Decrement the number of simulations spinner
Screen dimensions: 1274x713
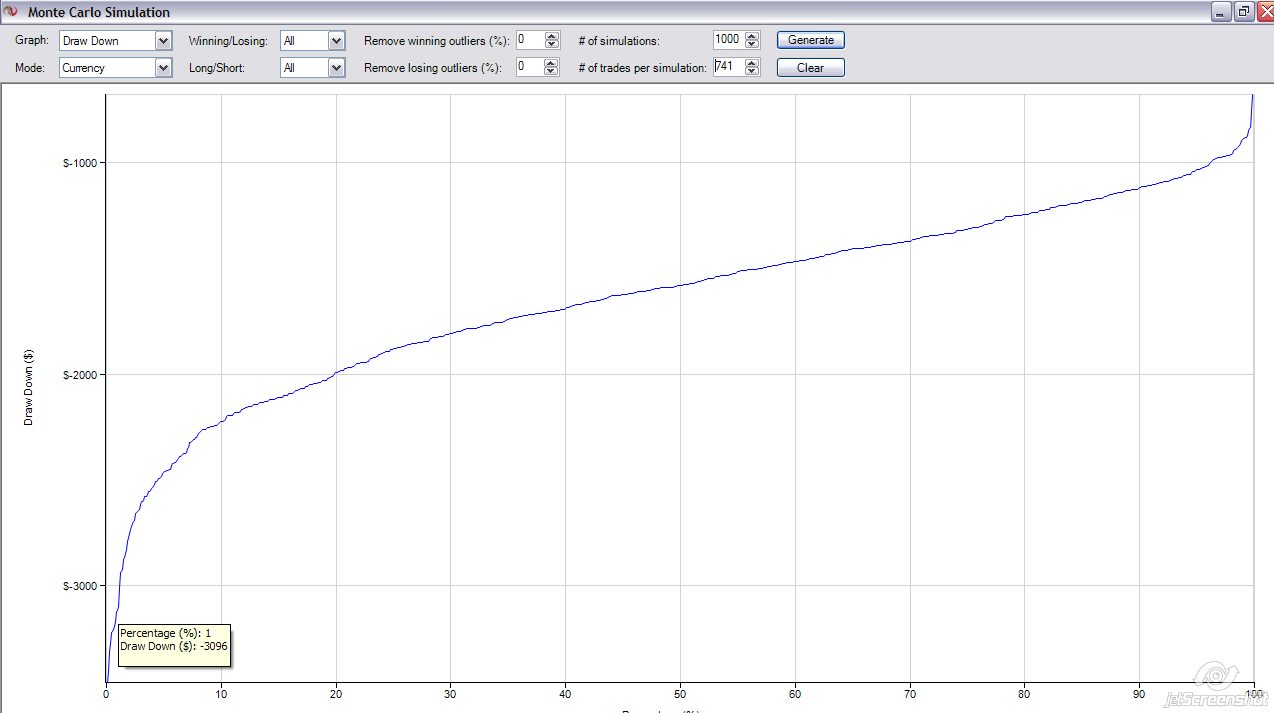point(752,45)
